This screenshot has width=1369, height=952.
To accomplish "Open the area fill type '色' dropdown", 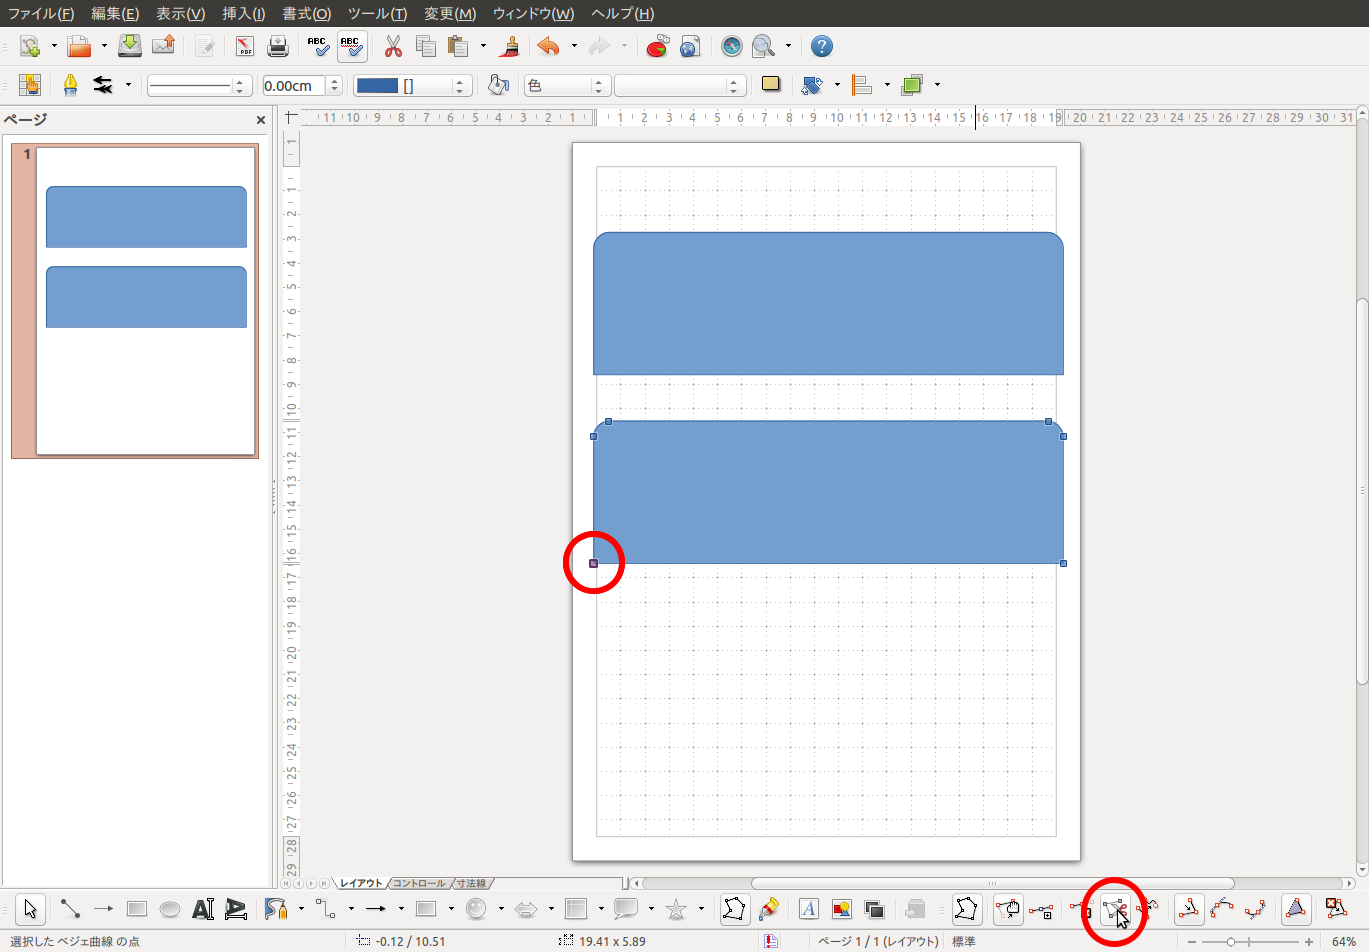I will tap(567, 86).
